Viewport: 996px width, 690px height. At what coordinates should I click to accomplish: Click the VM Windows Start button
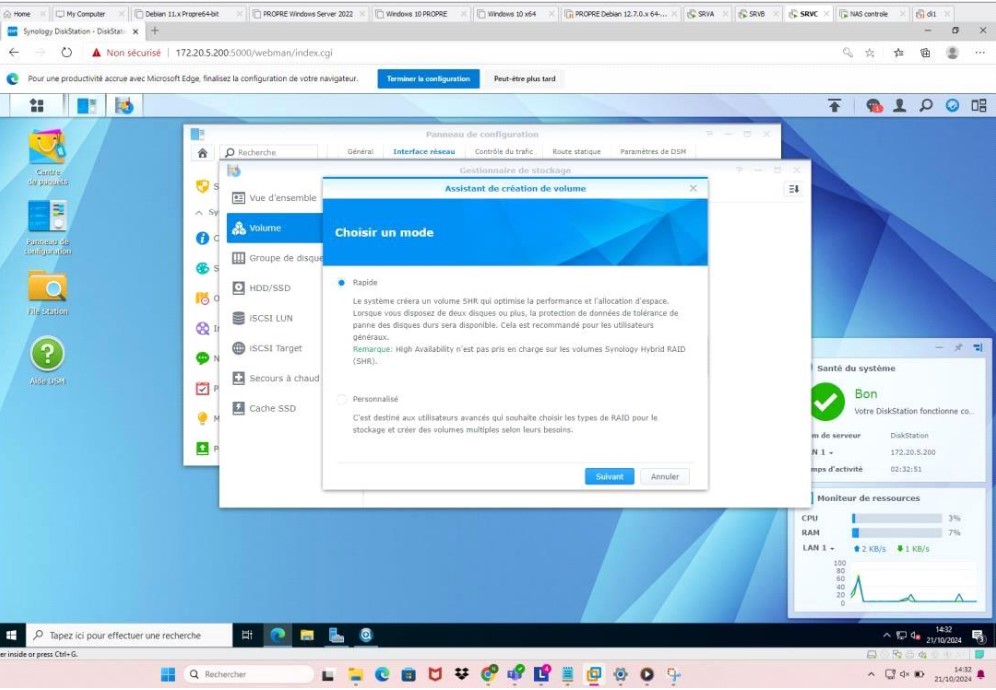tap(11, 635)
